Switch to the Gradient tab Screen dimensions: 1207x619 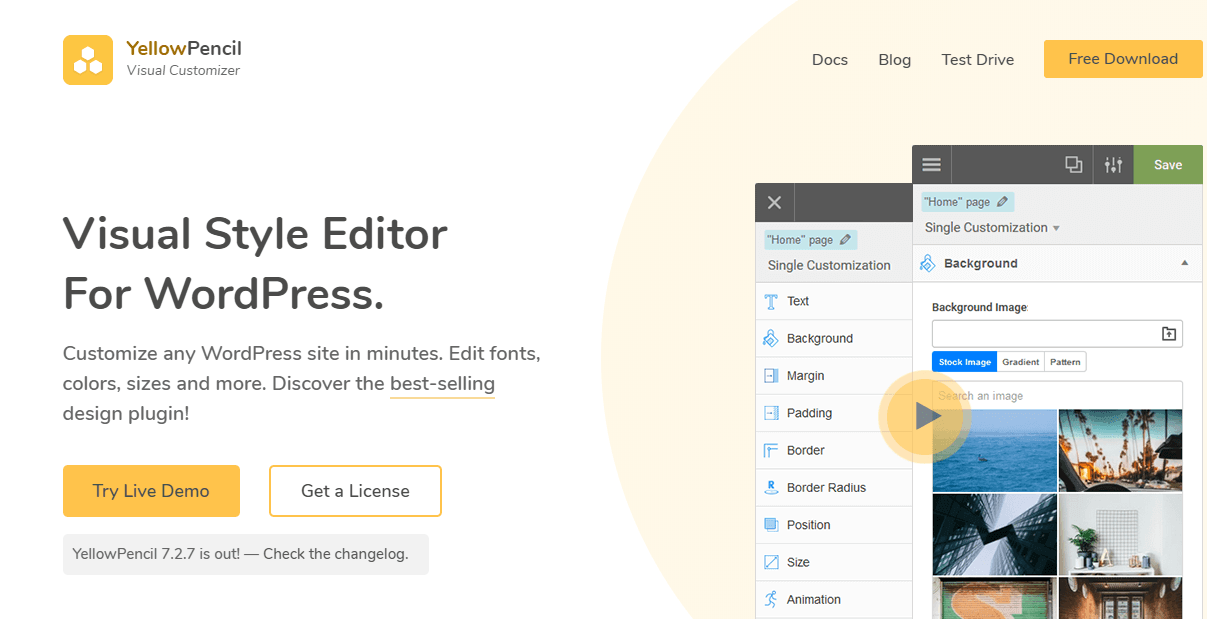[1022, 362]
